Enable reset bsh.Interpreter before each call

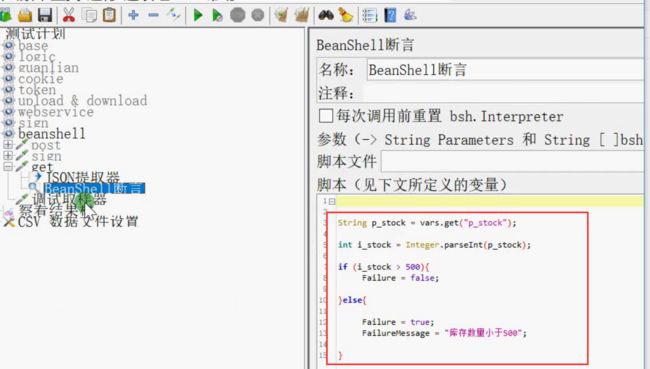[x=326, y=116]
